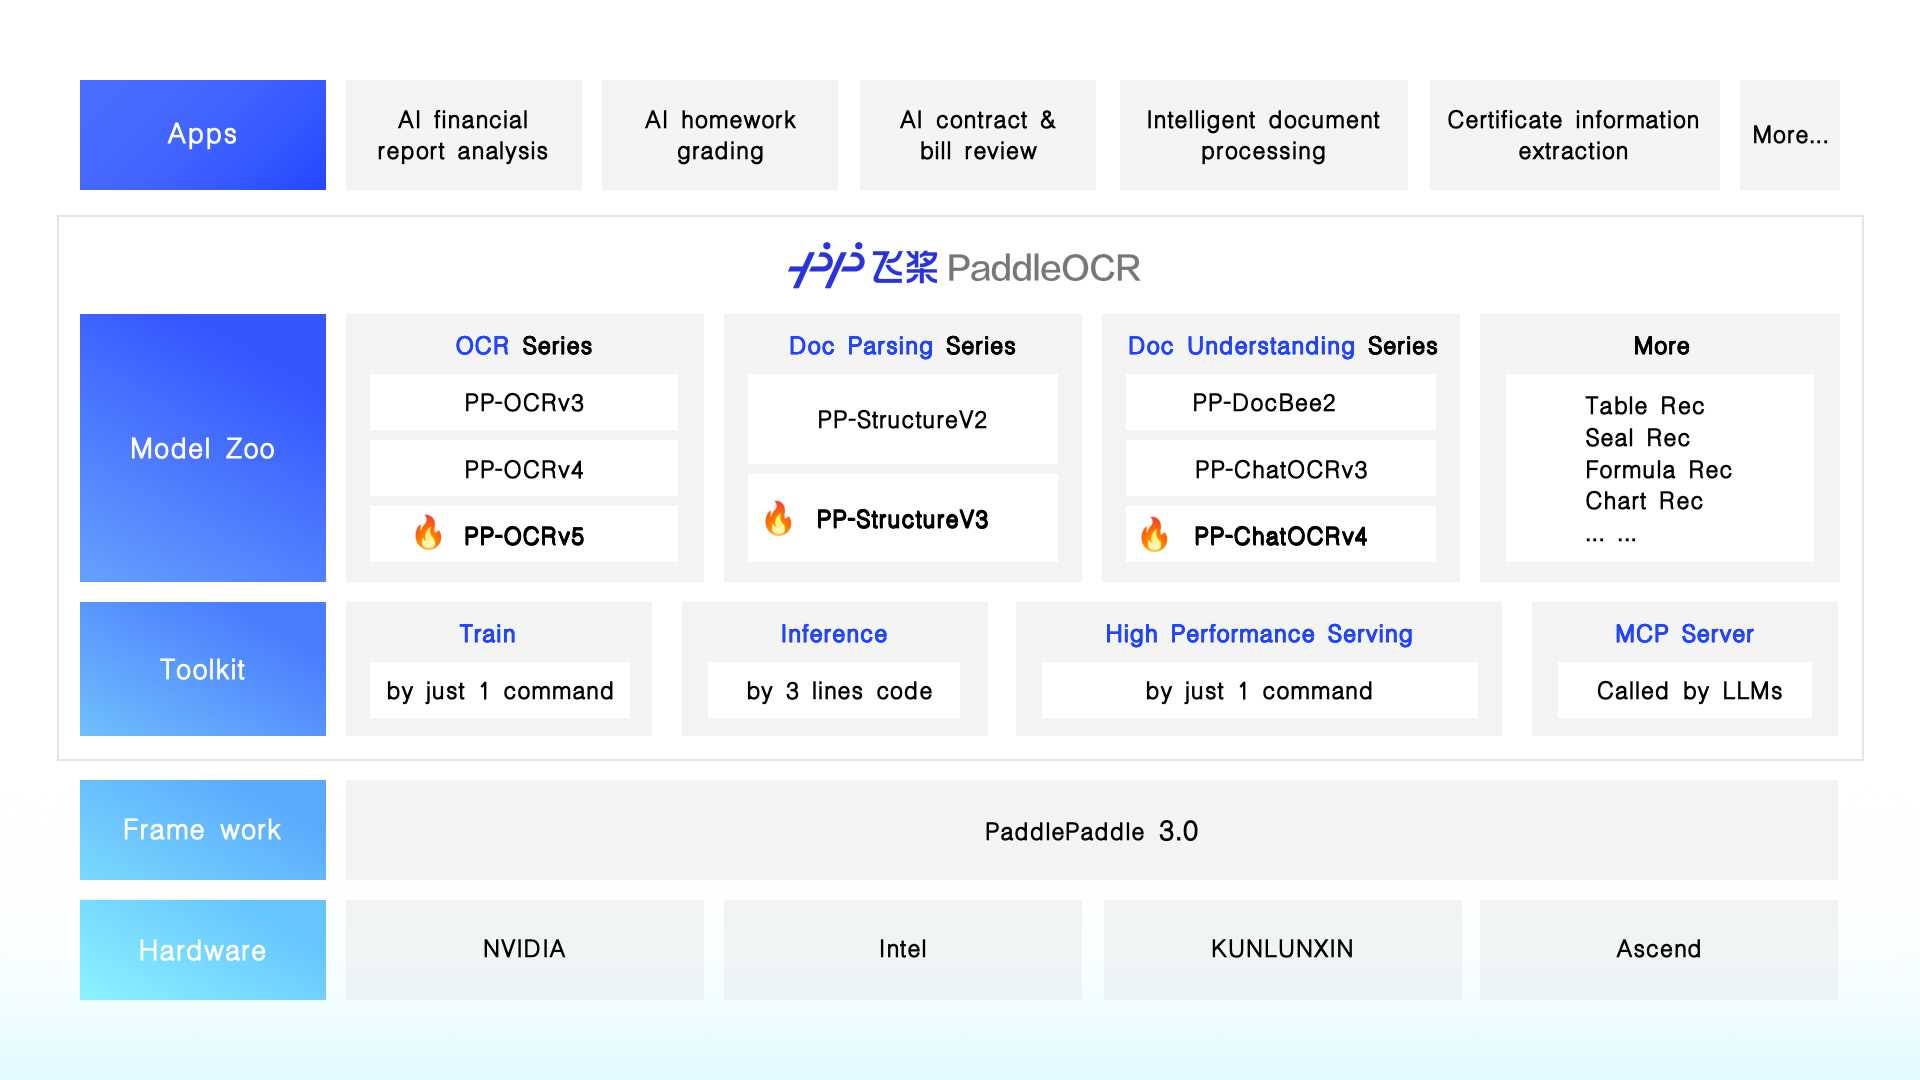This screenshot has height=1080, width=1920.
Task: Select the Doc Understanding Series heading
Action: (x=1282, y=346)
